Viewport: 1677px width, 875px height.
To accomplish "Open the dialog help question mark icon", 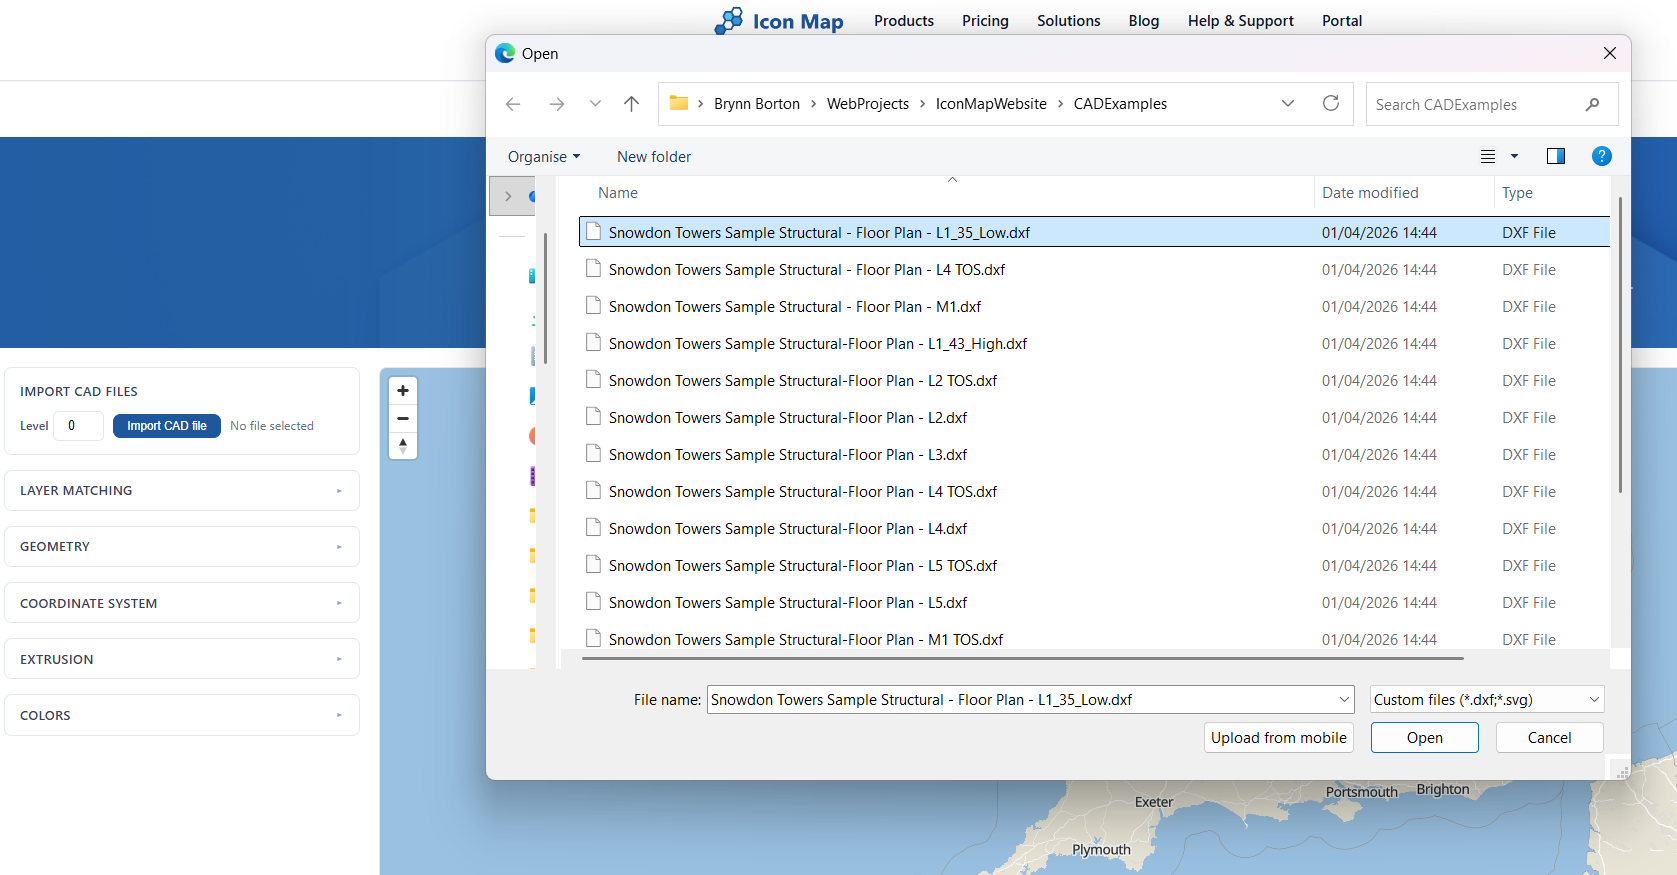I will (x=1601, y=156).
